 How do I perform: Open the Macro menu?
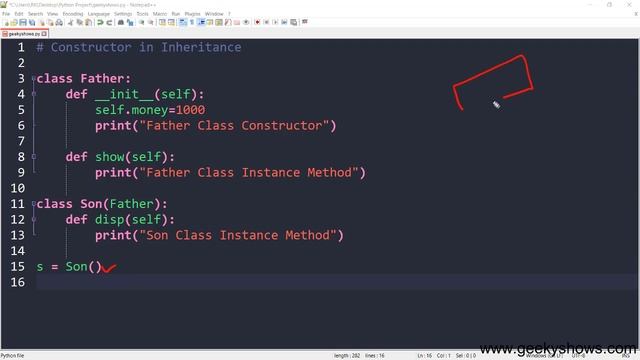tap(160, 14)
